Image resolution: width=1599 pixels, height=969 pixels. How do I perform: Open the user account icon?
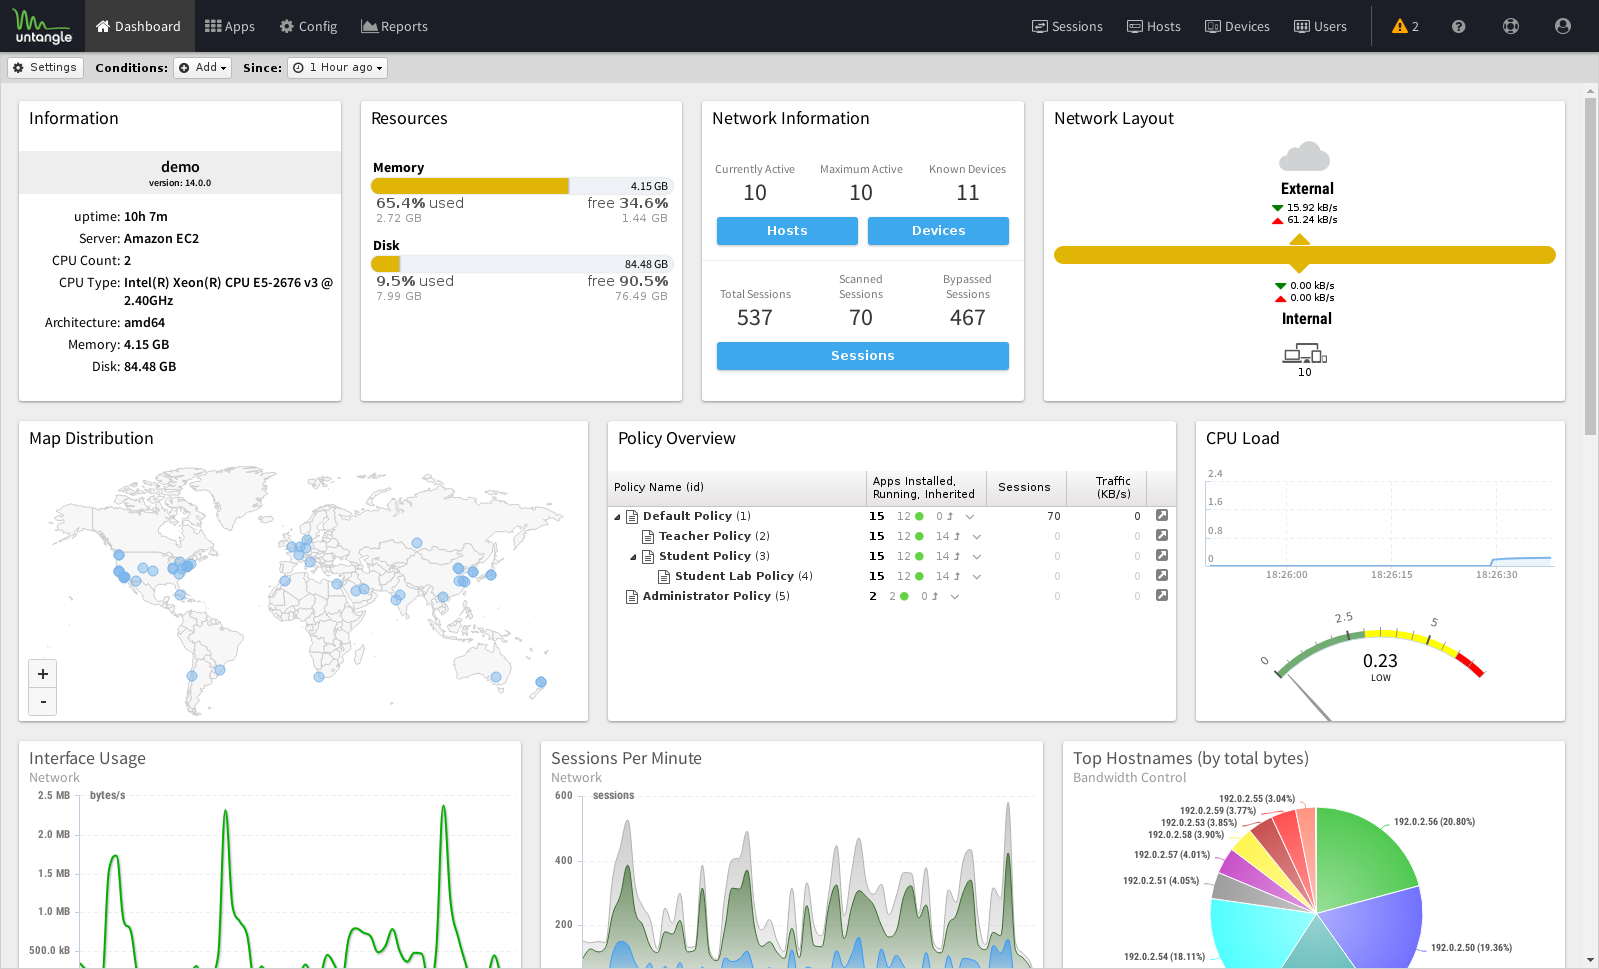(1563, 26)
